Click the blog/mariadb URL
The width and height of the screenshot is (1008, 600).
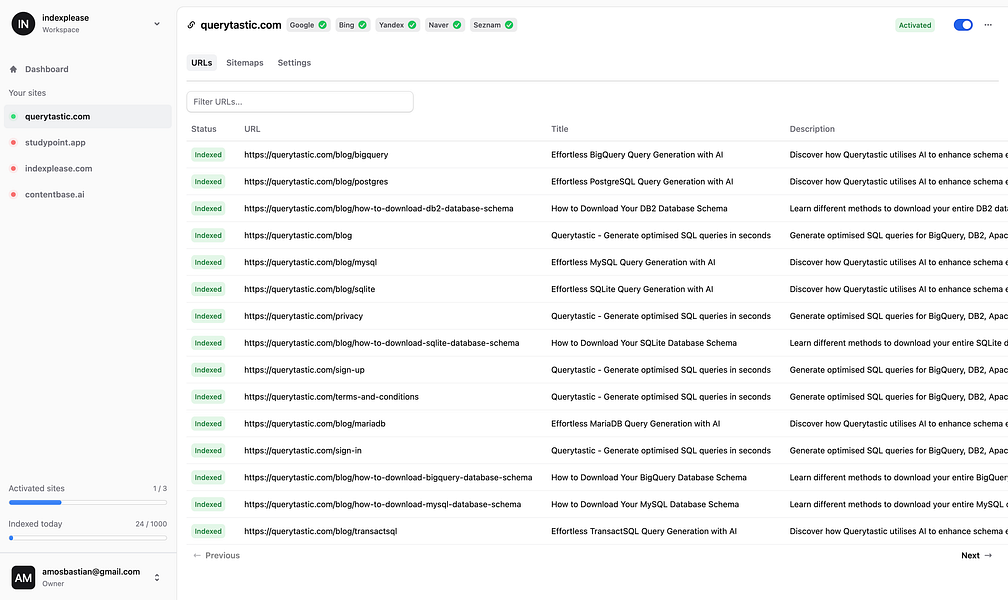[315, 424]
